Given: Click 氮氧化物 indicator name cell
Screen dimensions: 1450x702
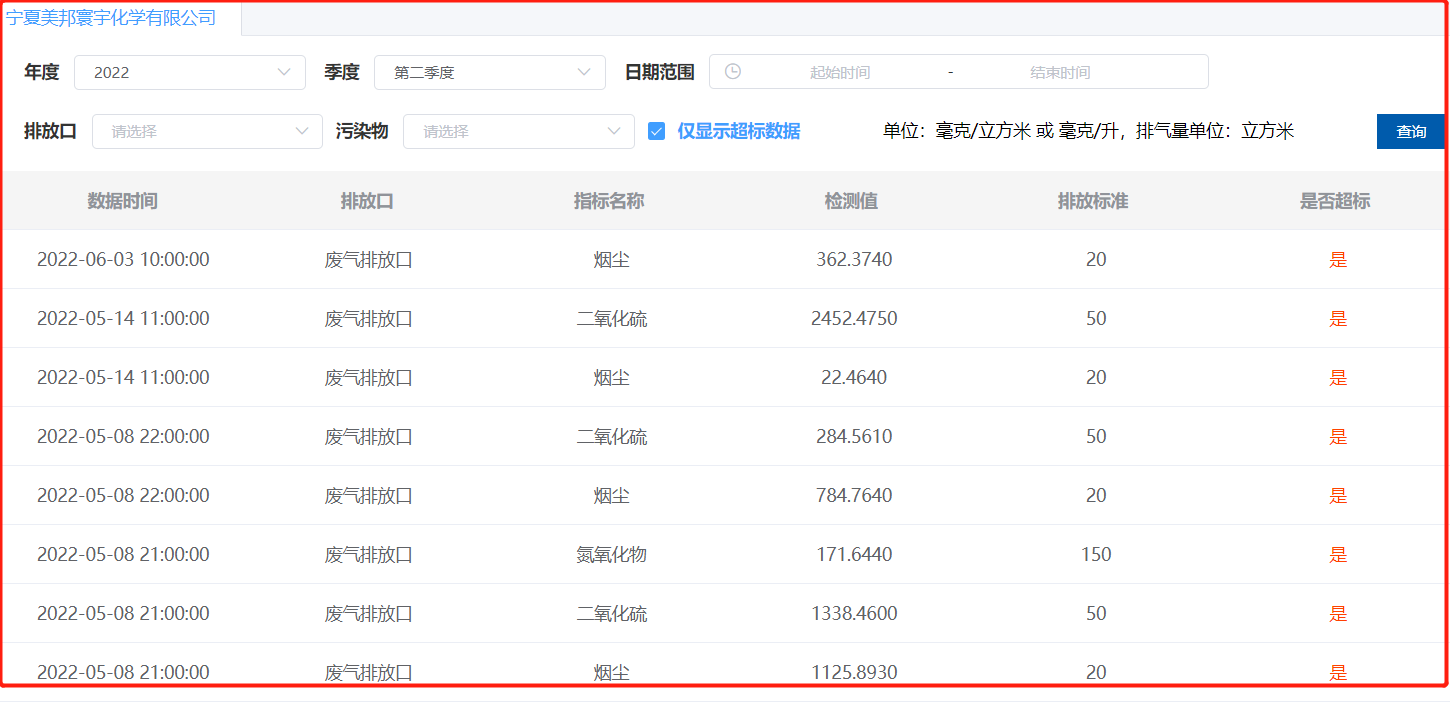Looking at the screenshot, I should click(612, 555).
